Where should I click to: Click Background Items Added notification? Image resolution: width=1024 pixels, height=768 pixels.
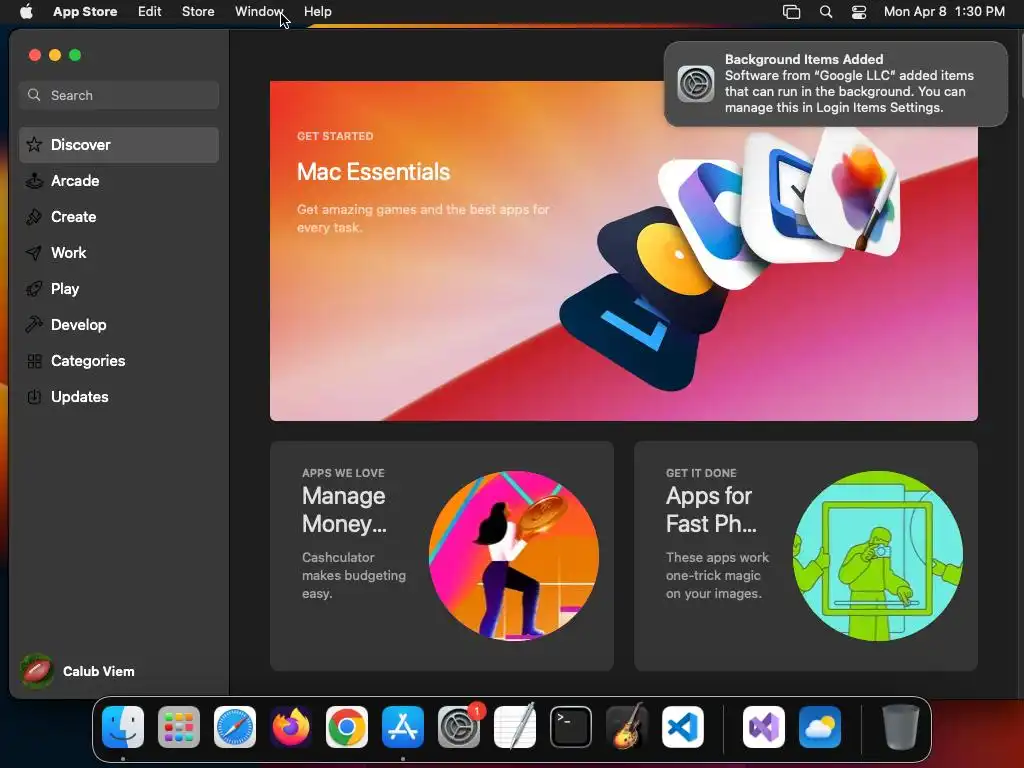pos(835,84)
